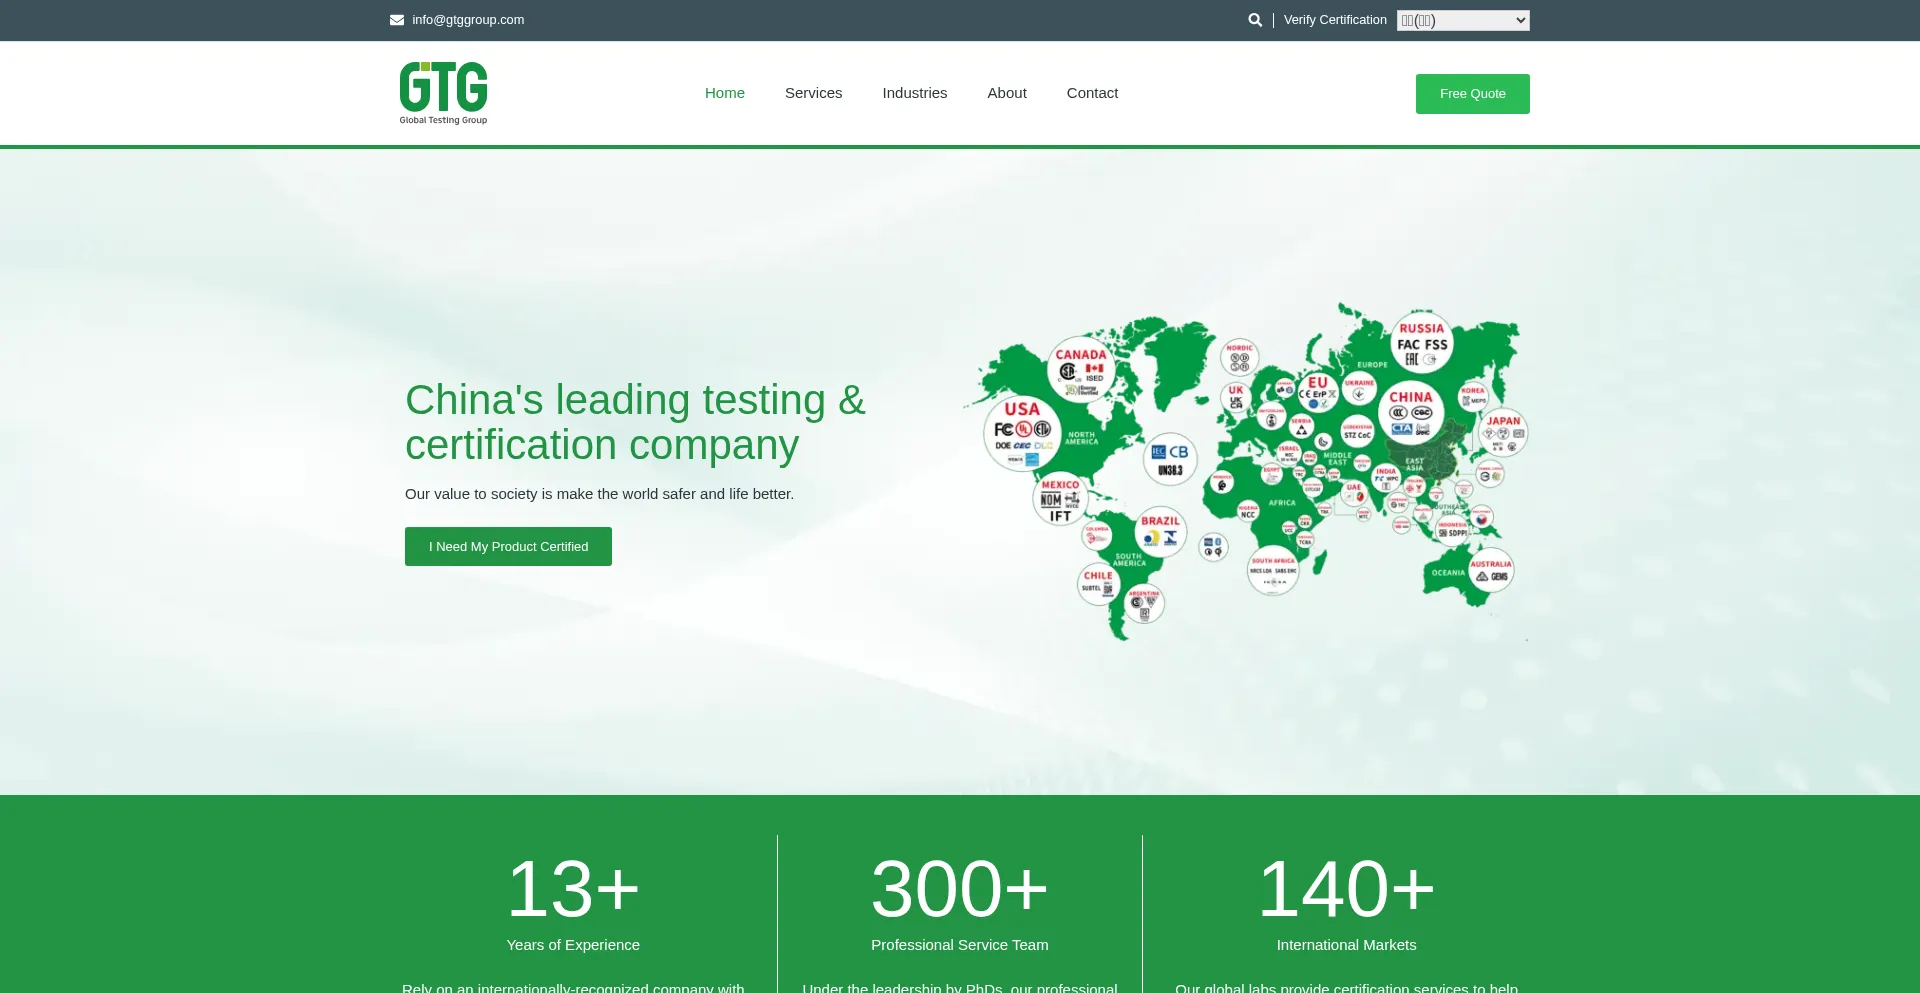Click the CANADA certification bubble on map

pos(1081,369)
